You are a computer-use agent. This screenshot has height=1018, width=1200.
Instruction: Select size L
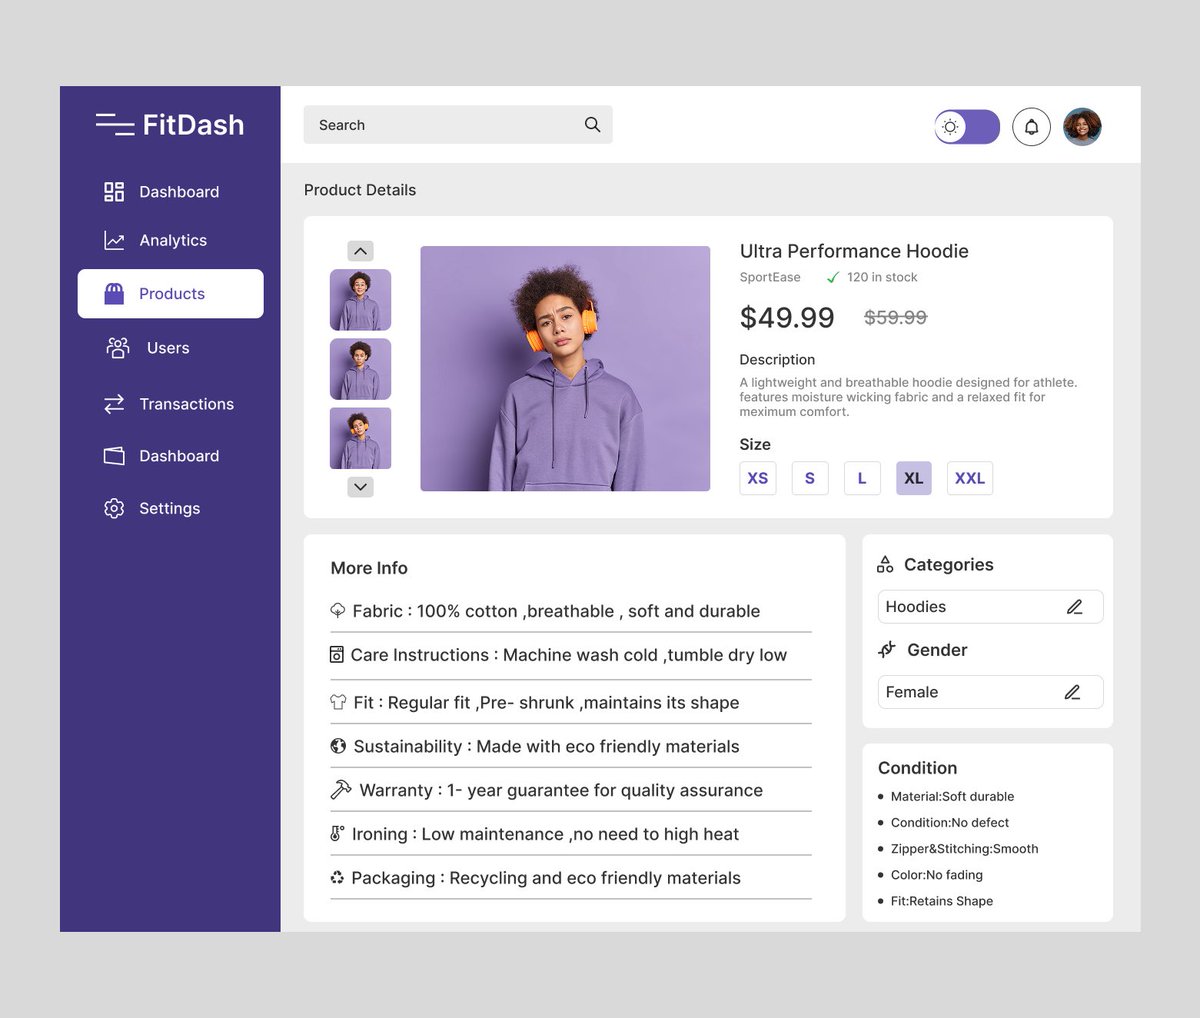click(862, 478)
